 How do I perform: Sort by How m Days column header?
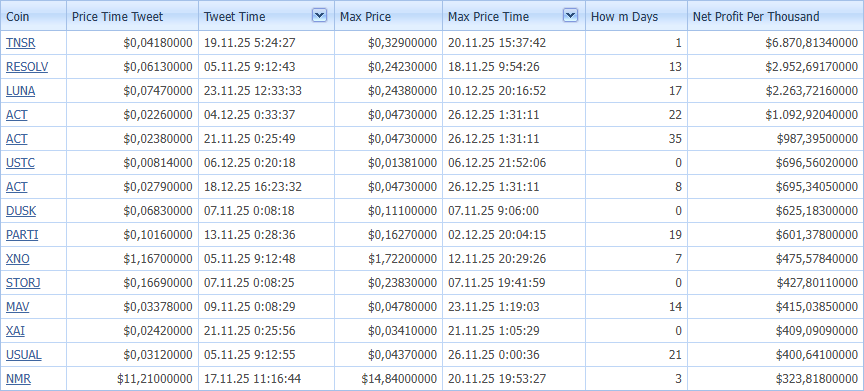636,16
